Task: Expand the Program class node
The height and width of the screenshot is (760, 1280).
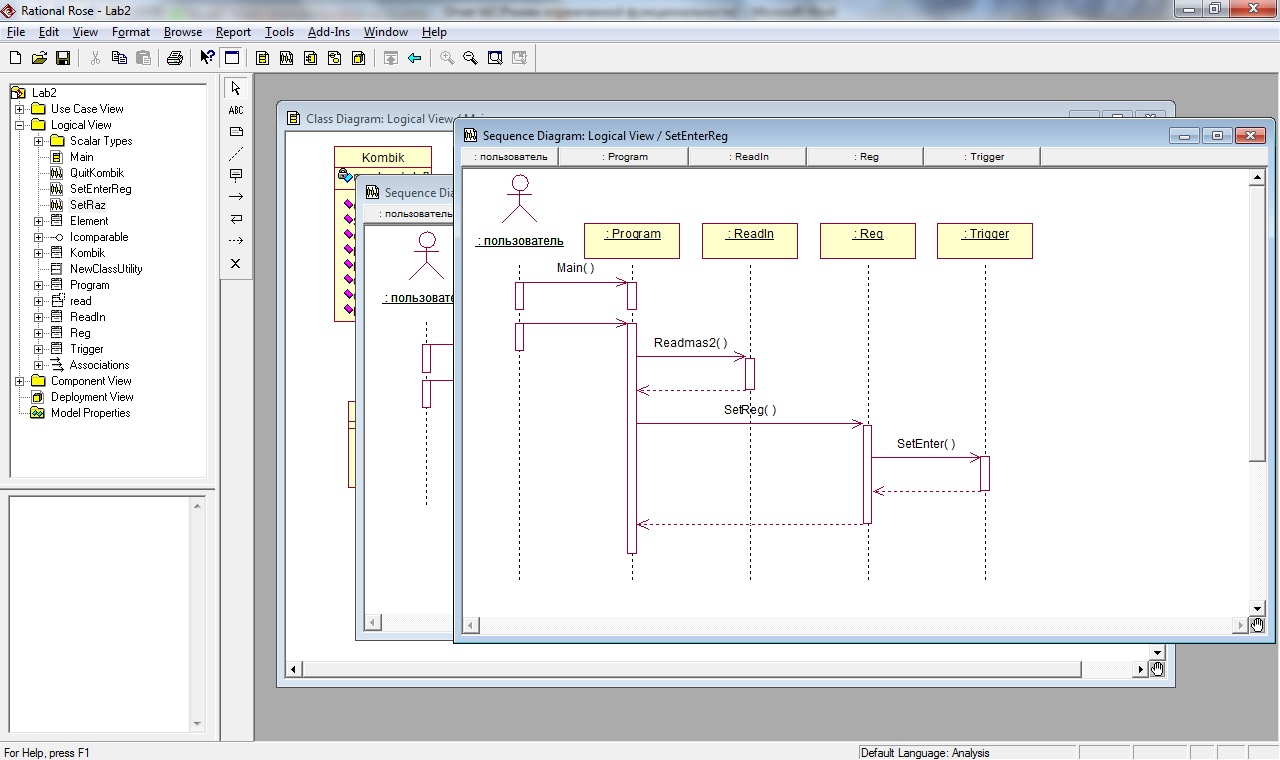Action: tap(39, 285)
